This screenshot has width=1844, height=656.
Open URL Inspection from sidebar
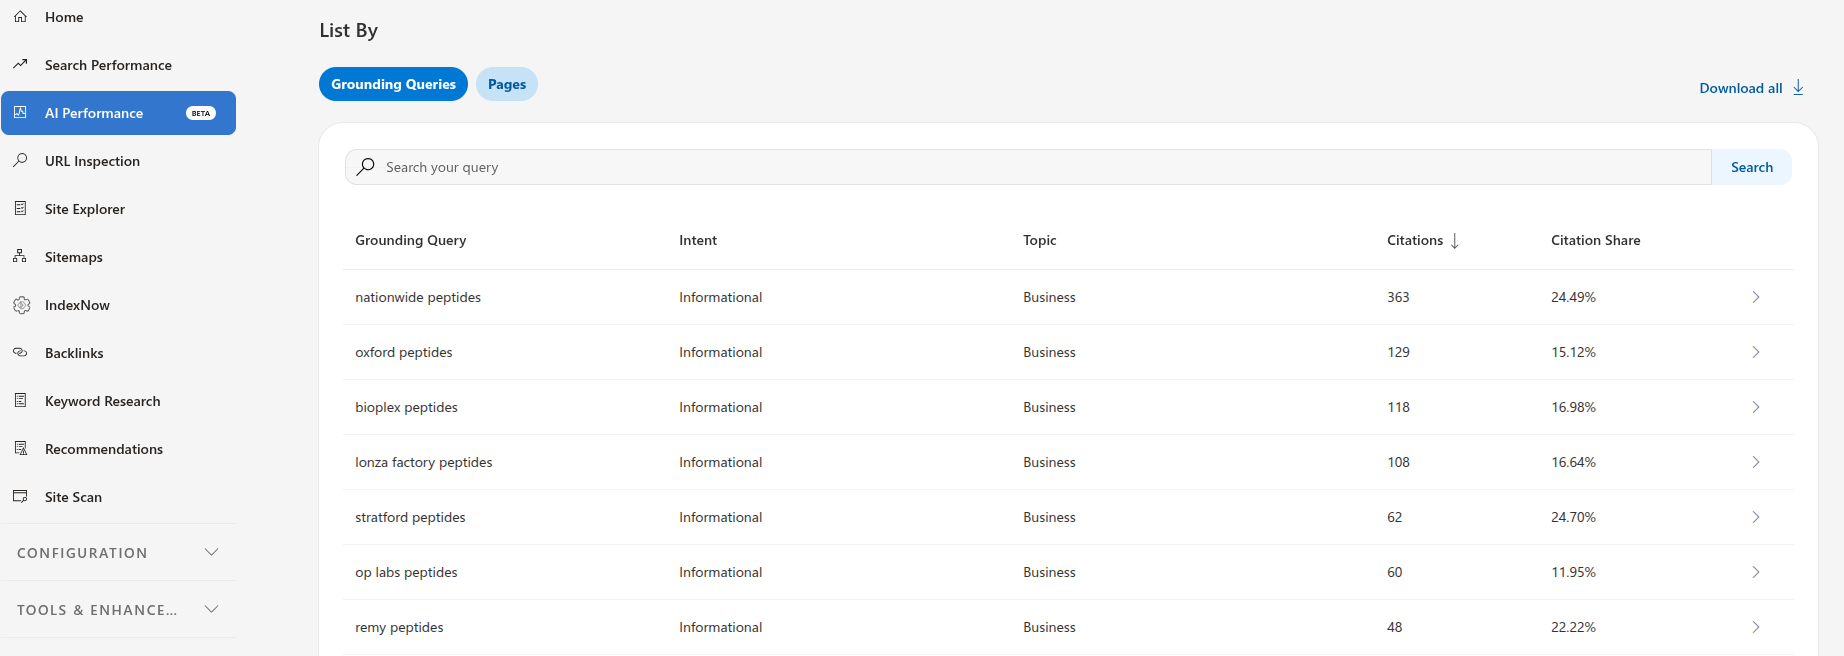click(x=118, y=161)
